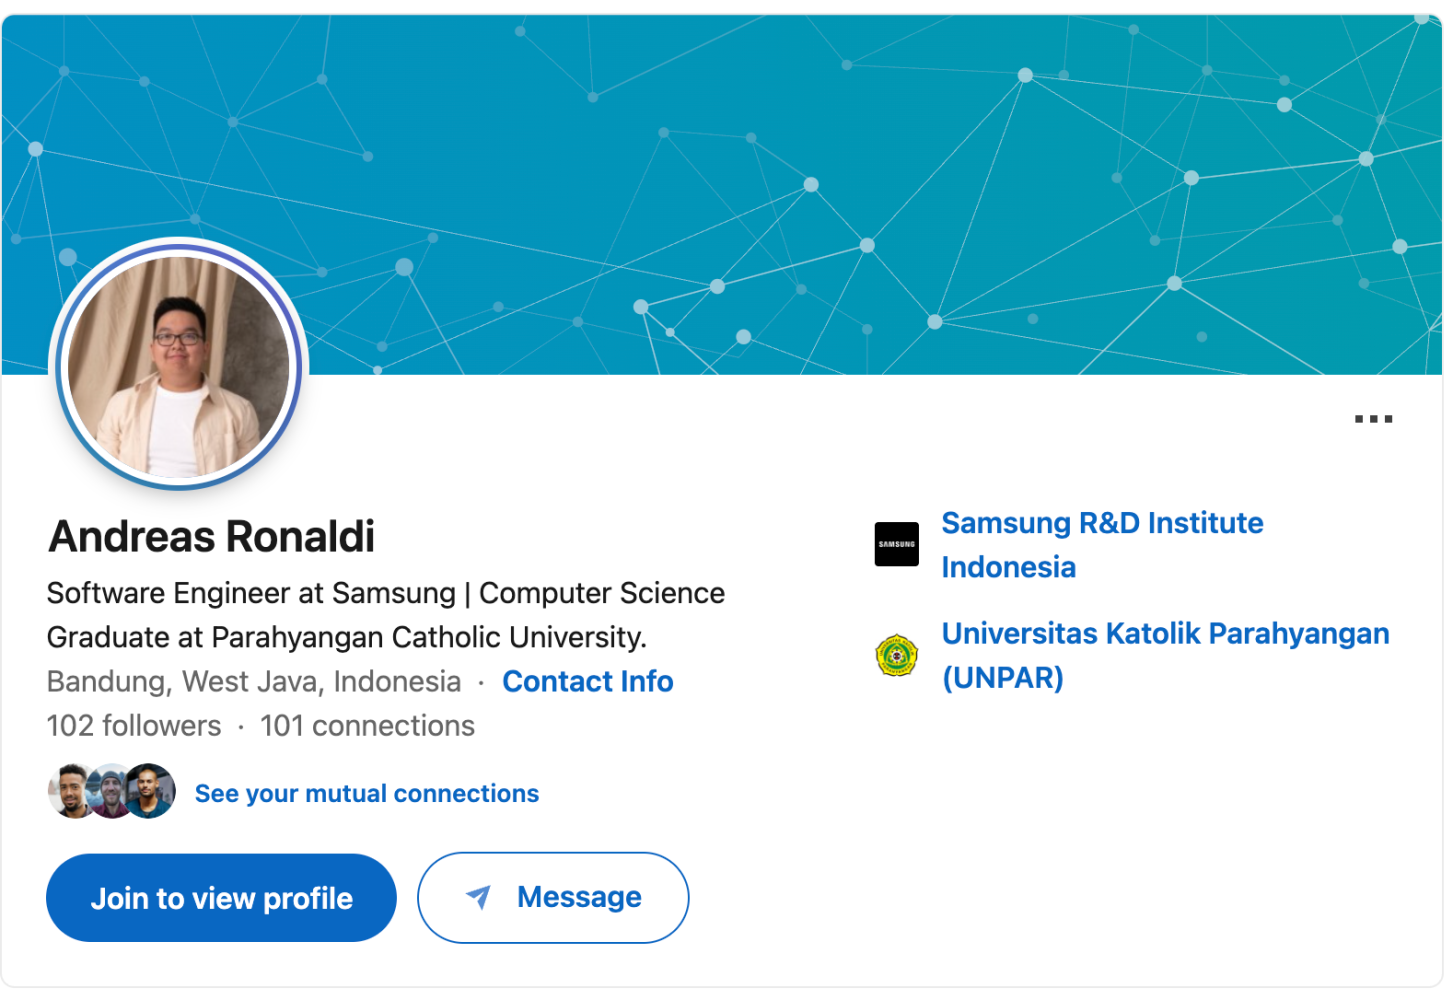Click the first mutual connection avatar
Image resolution: width=1453 pixels, height=1000 pixels.
(73, 791)
